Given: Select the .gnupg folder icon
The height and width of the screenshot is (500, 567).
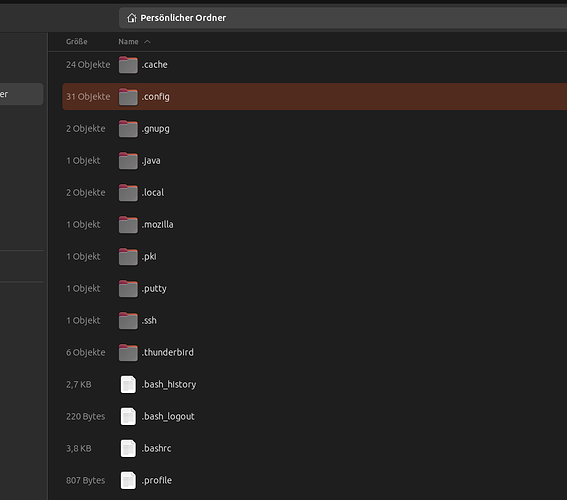Looking at the screenshot, I should tap(128, 129).
